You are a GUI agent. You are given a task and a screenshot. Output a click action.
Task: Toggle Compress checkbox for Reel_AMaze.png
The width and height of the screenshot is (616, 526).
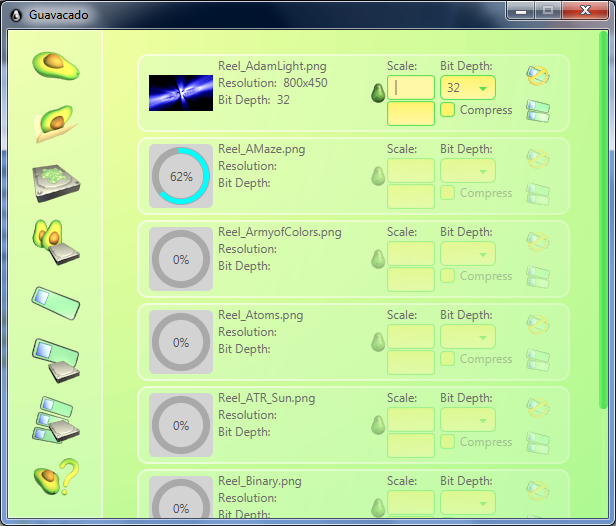(447, 192)
